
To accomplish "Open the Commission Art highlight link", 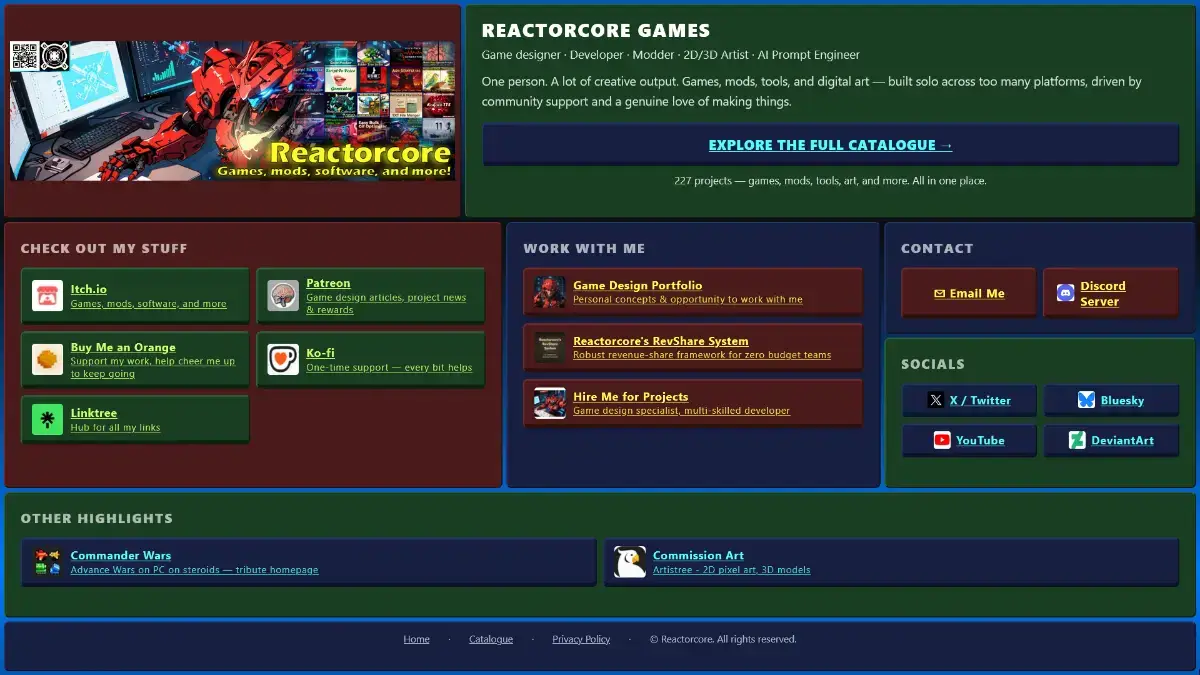I will coord(698,556).
